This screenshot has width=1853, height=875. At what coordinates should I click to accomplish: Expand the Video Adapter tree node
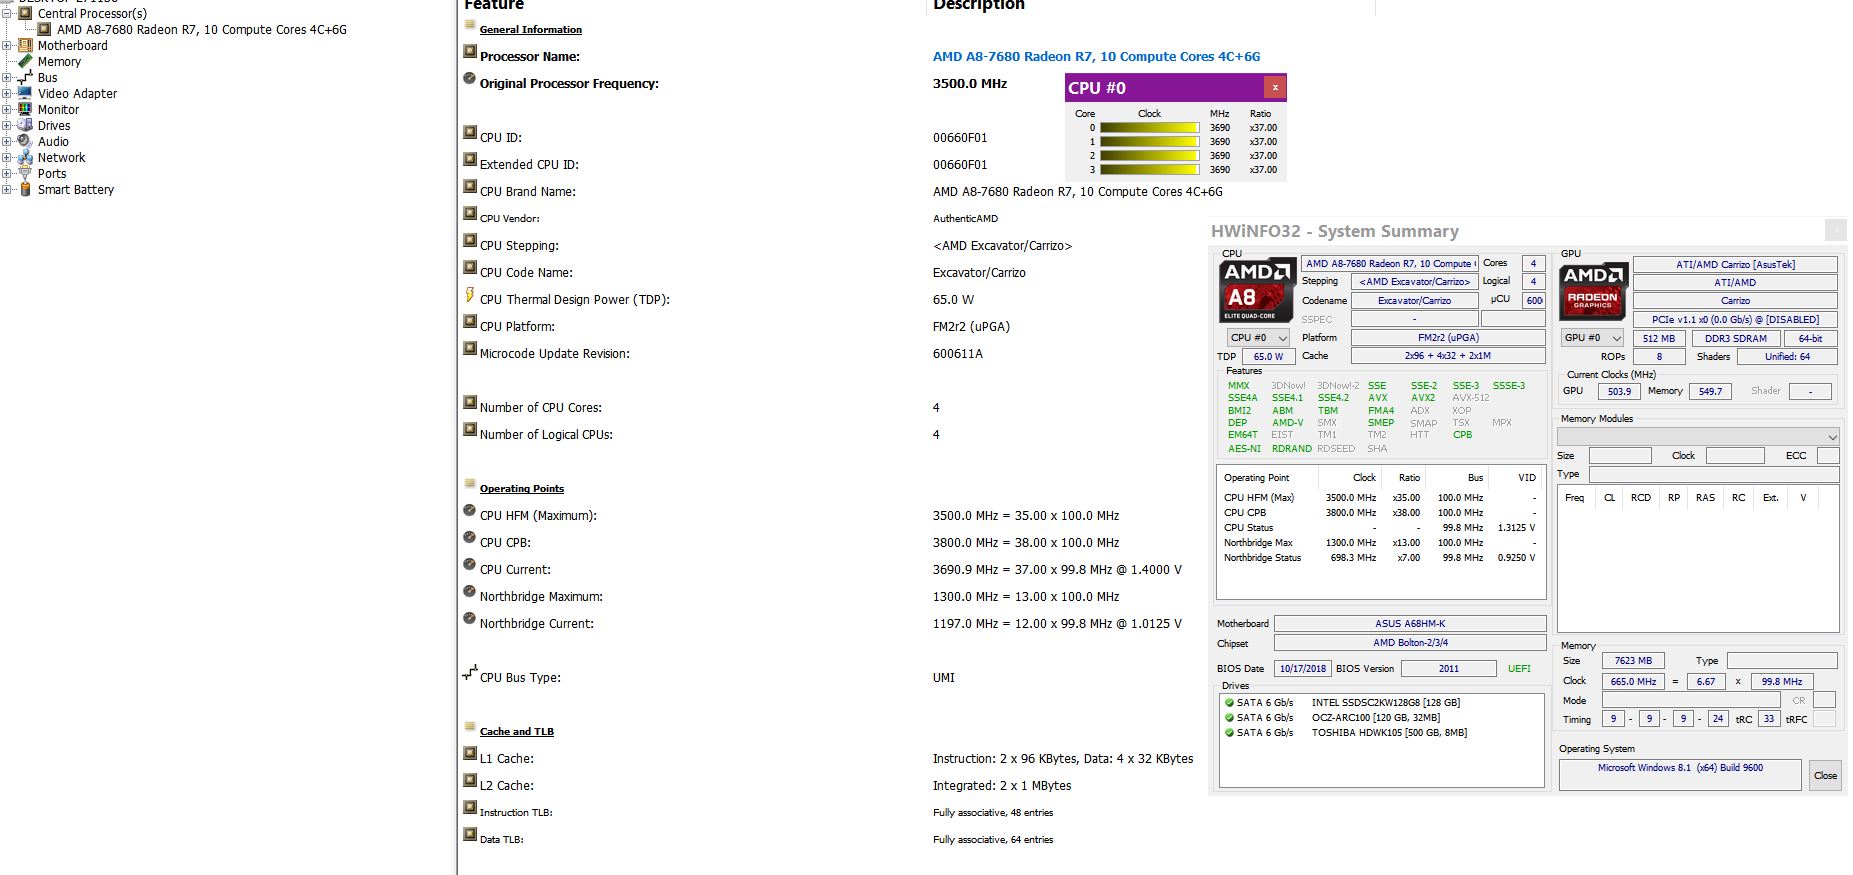click(x=7, y=93)
